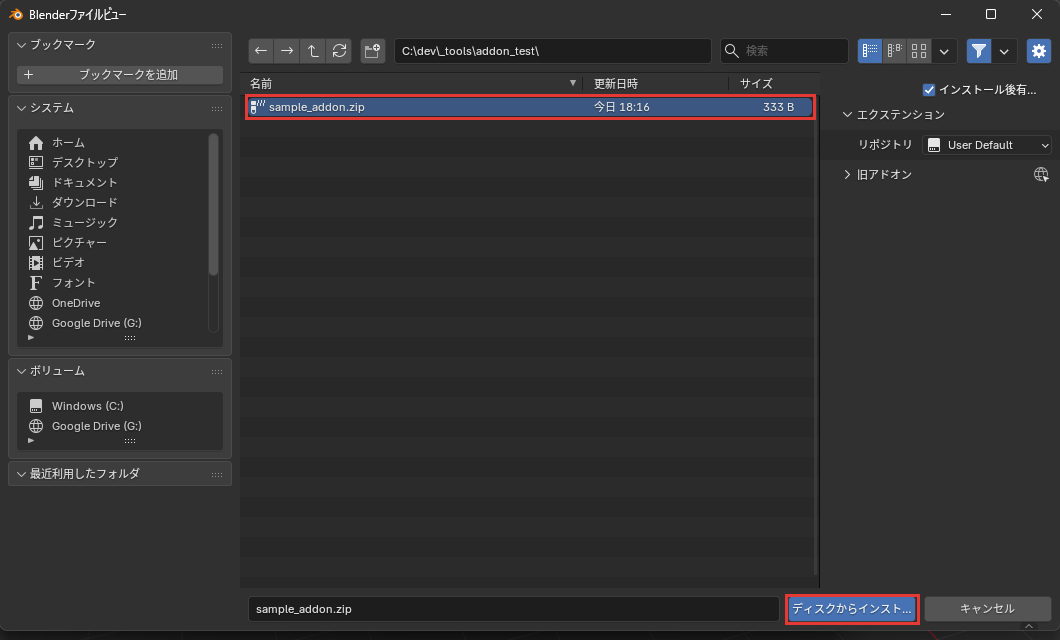Toggle the インストール後有... checkbox
The width and height of the screenshot is (1060, 640).
[x=929, y=90]
